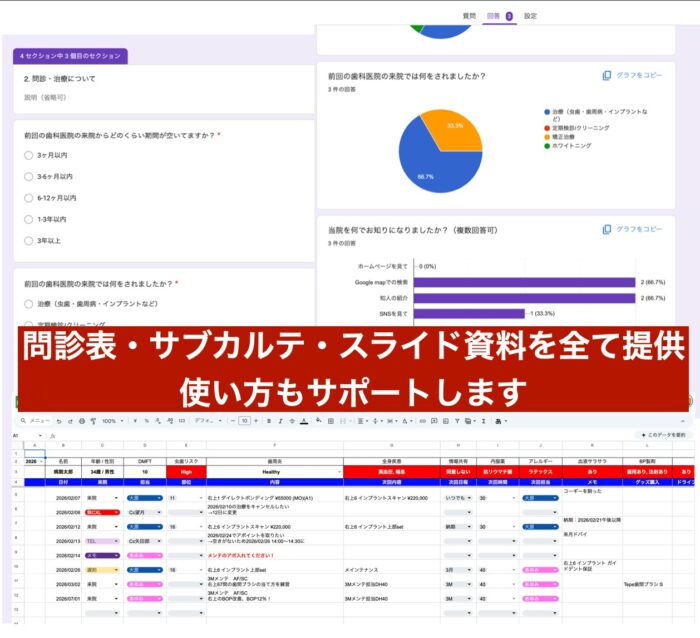
Task: Click the 2. 問診・治療について section title
Action: point(59,79)
